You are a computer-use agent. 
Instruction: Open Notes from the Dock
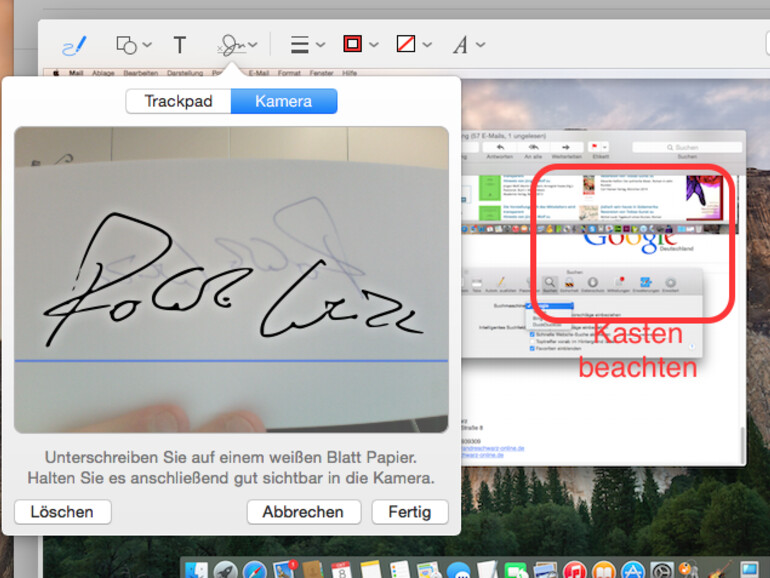(371, 570)
